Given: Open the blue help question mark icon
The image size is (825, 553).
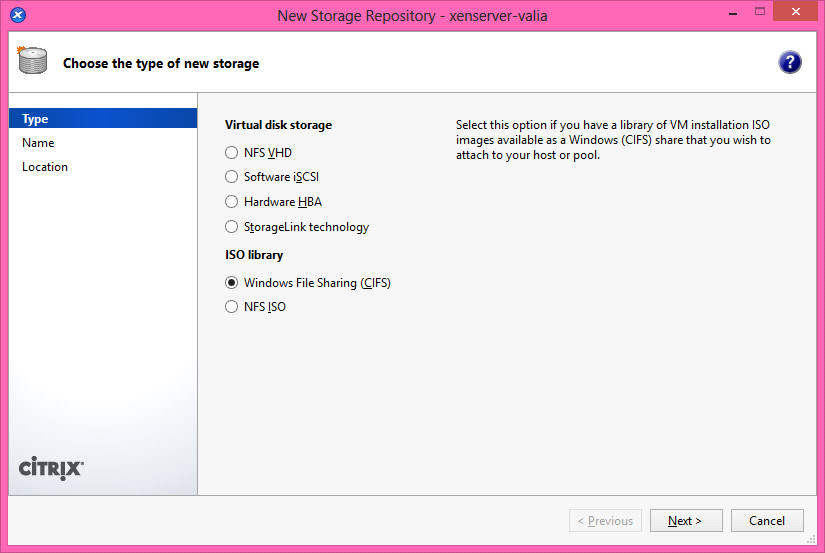Looking at the screenshot, I should coord(790,63).
